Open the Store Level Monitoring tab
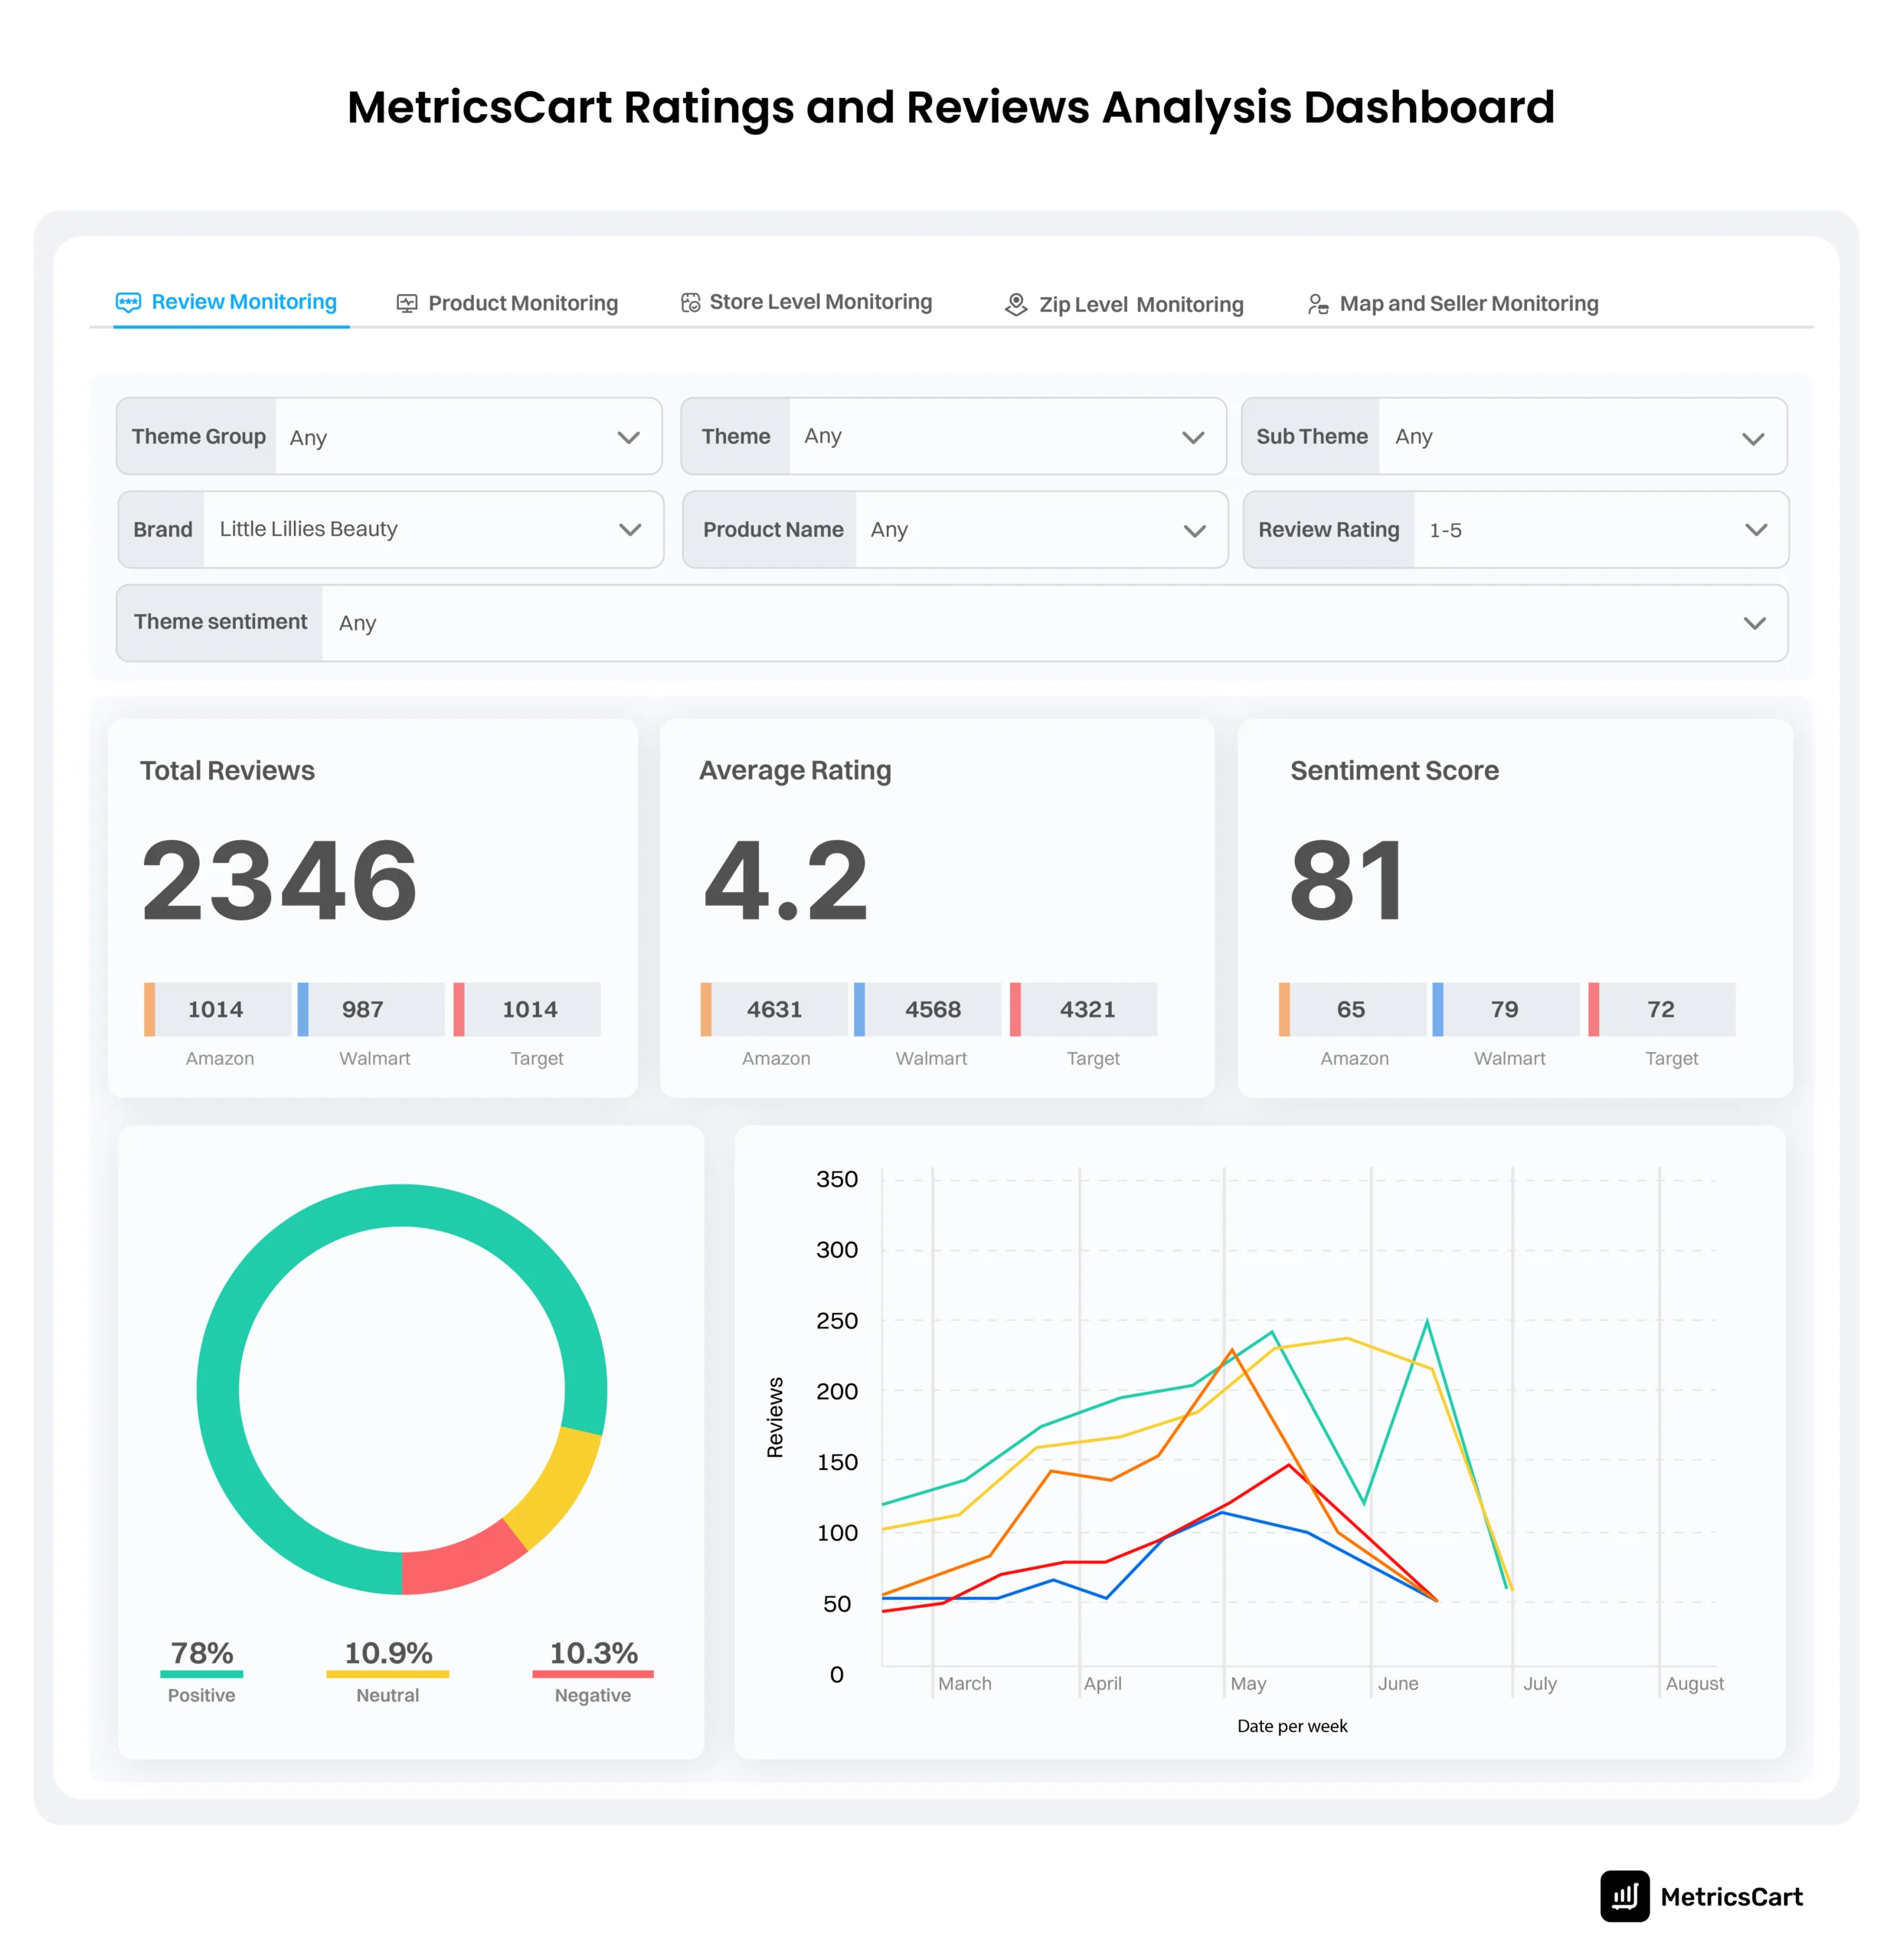Viewport: 1903px width, 1960px height. pos(806,302)
